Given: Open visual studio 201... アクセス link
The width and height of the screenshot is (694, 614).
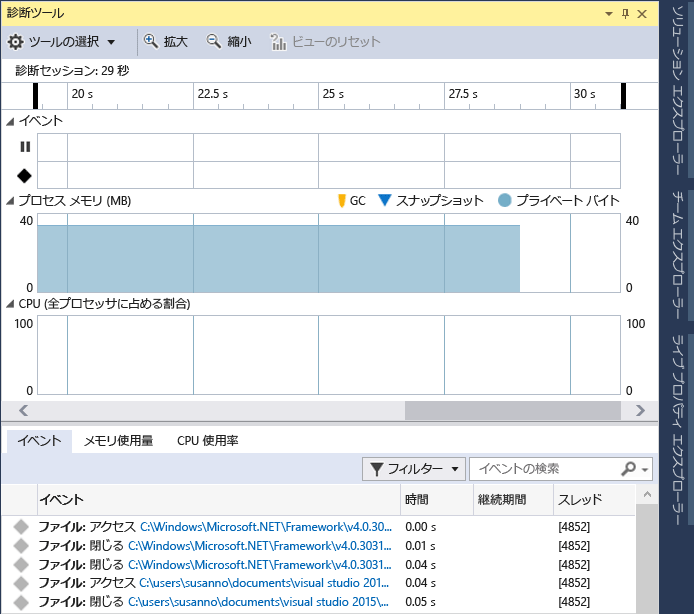Looking at the screenshot, I should click(x=264, y=583).
